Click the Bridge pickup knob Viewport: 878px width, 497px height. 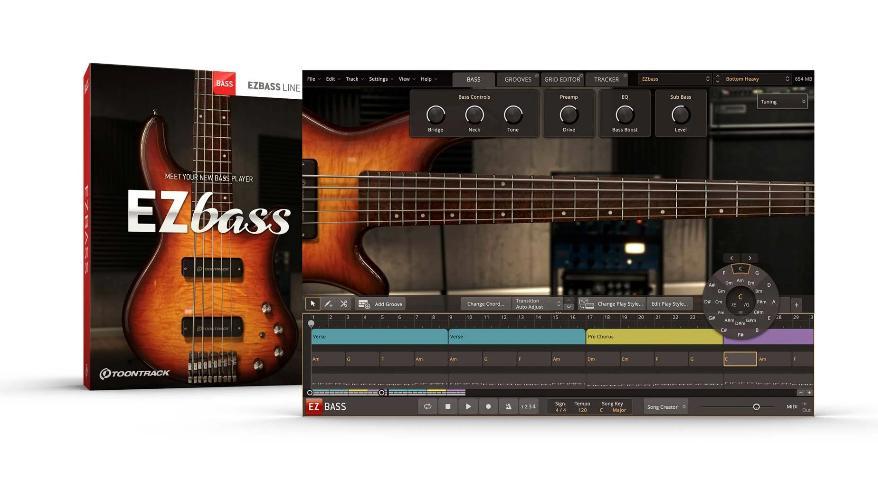pos(435,115)
